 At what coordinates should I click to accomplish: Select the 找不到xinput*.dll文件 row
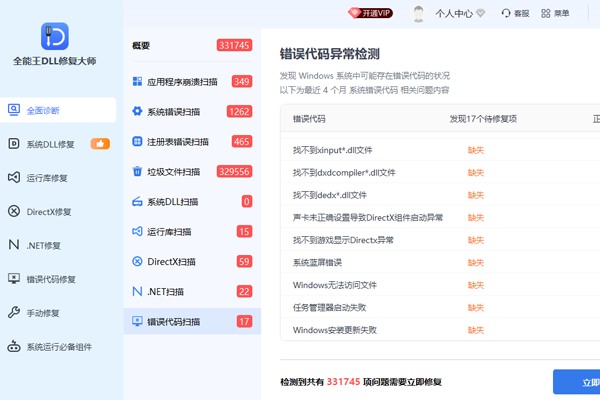tap(440, 150)
